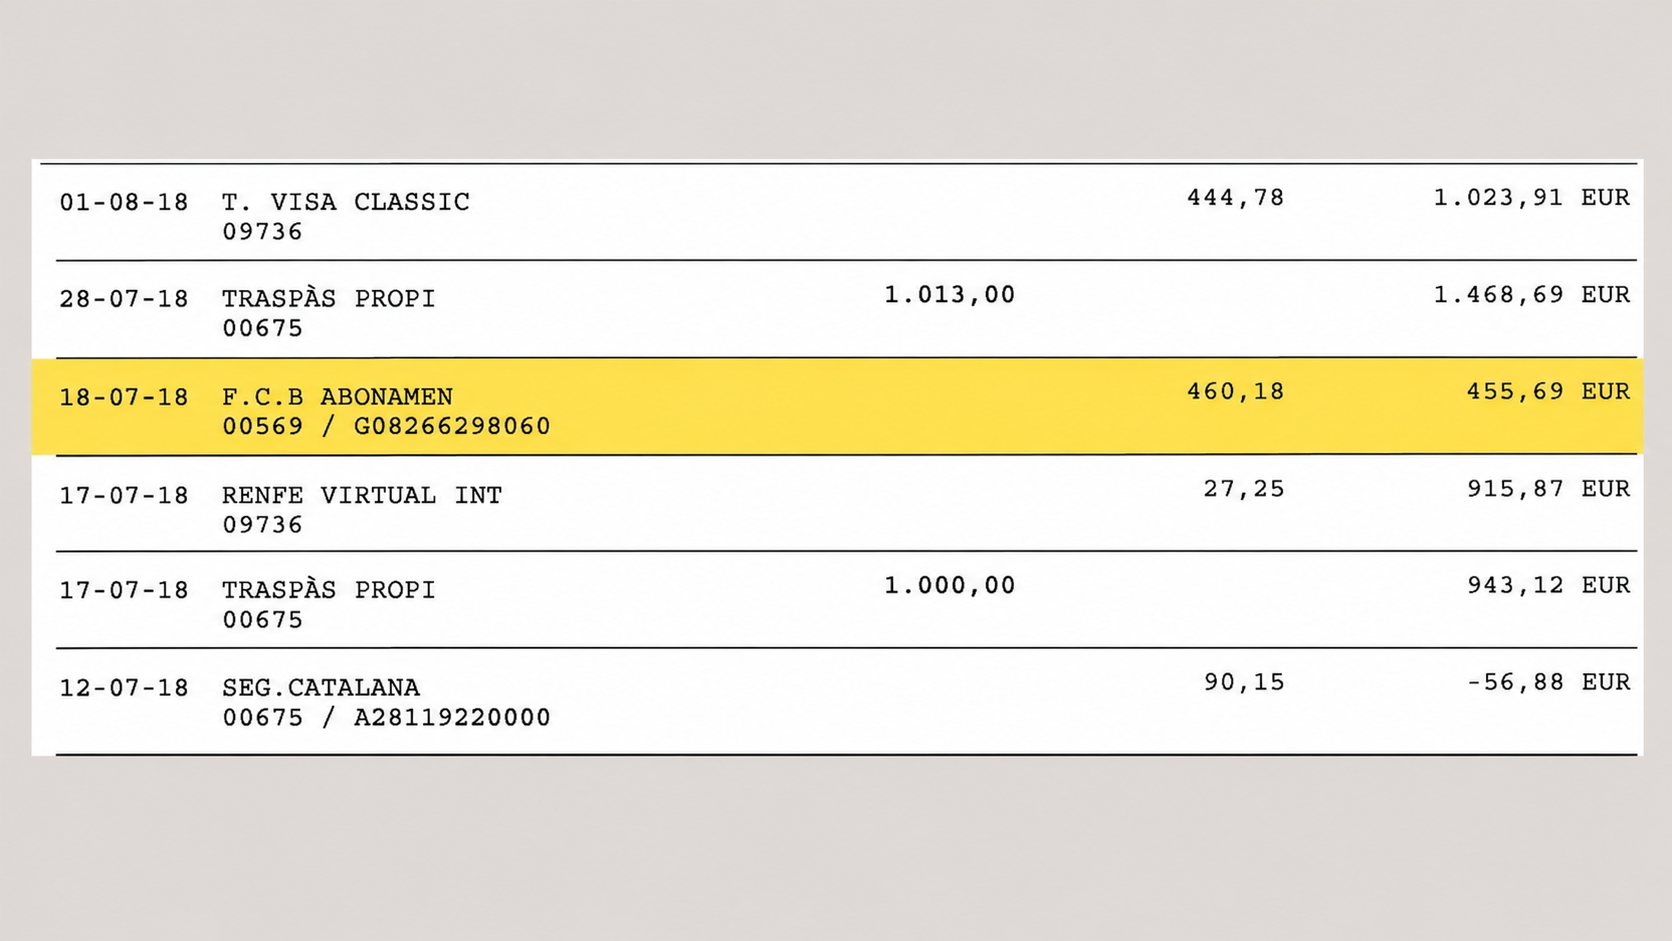Click the 90,15 debit amount
The image size is (1672, 941).
point(1243,682)
